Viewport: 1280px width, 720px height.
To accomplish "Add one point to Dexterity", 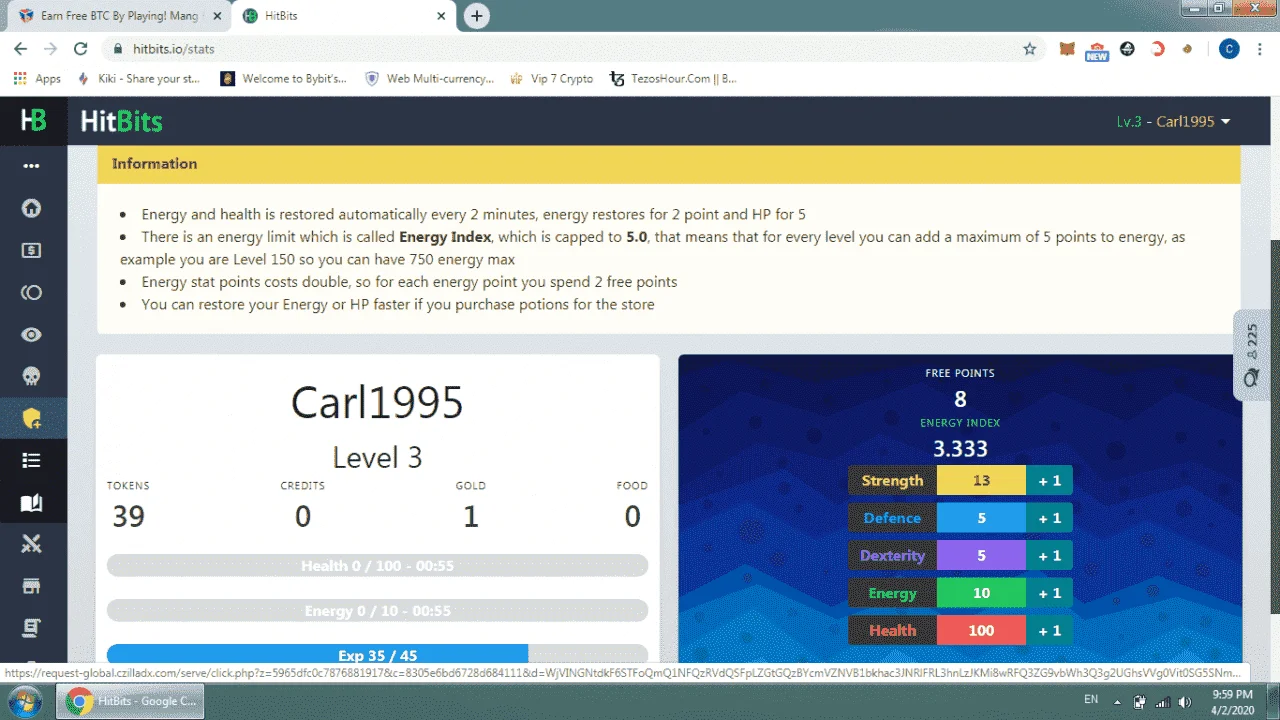I will (x=1049, y=555).
